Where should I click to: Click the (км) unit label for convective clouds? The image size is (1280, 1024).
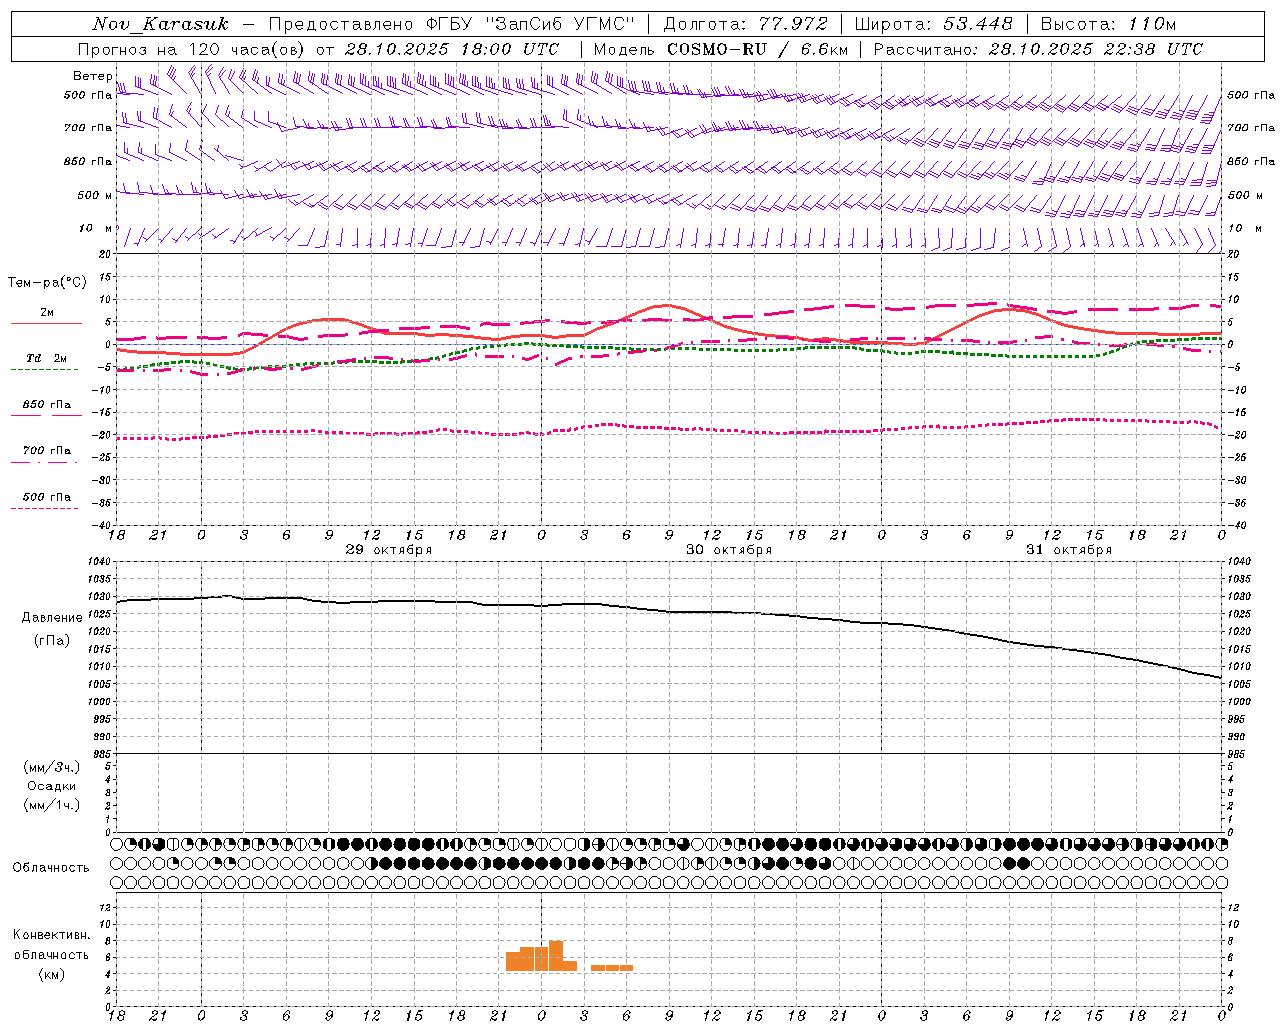pos(52,974)
